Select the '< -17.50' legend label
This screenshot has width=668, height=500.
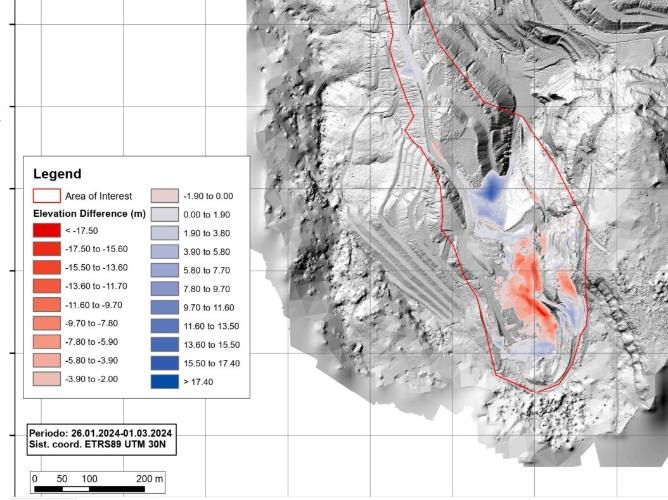(x=81, y=231)
